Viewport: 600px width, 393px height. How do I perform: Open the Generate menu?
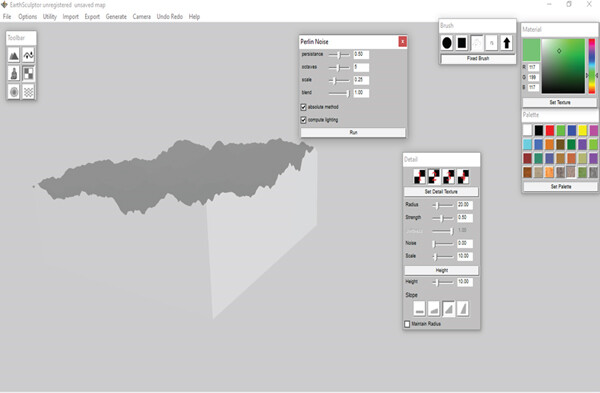[x=116, y=17]
